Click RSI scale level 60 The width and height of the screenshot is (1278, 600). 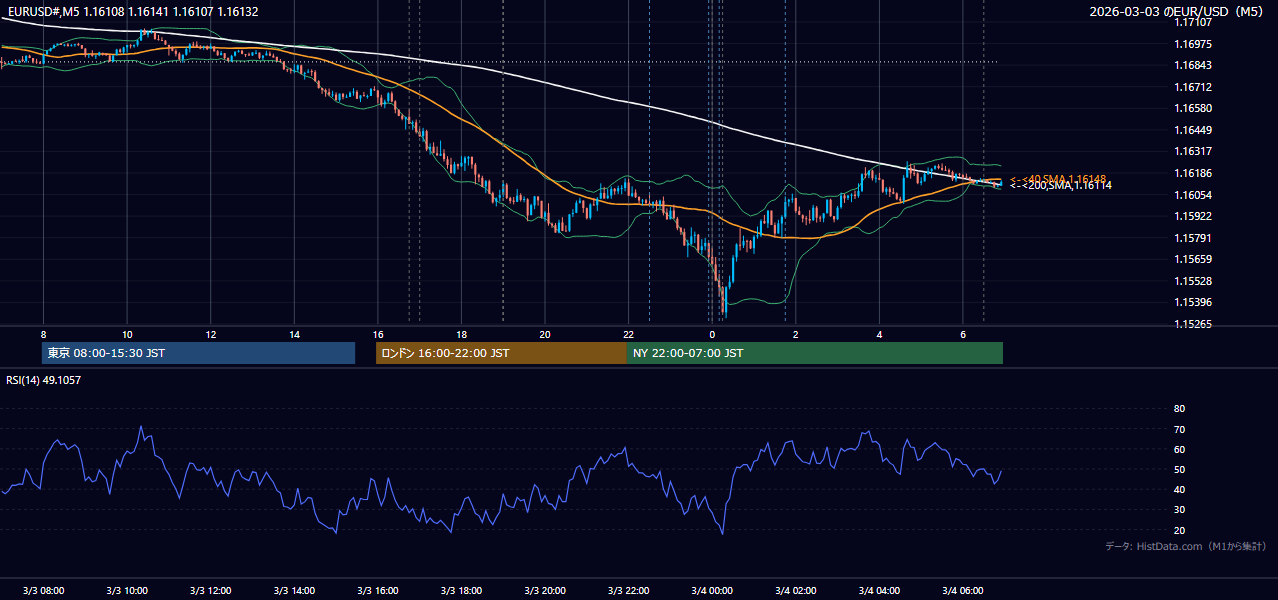tap(1179, 449)
